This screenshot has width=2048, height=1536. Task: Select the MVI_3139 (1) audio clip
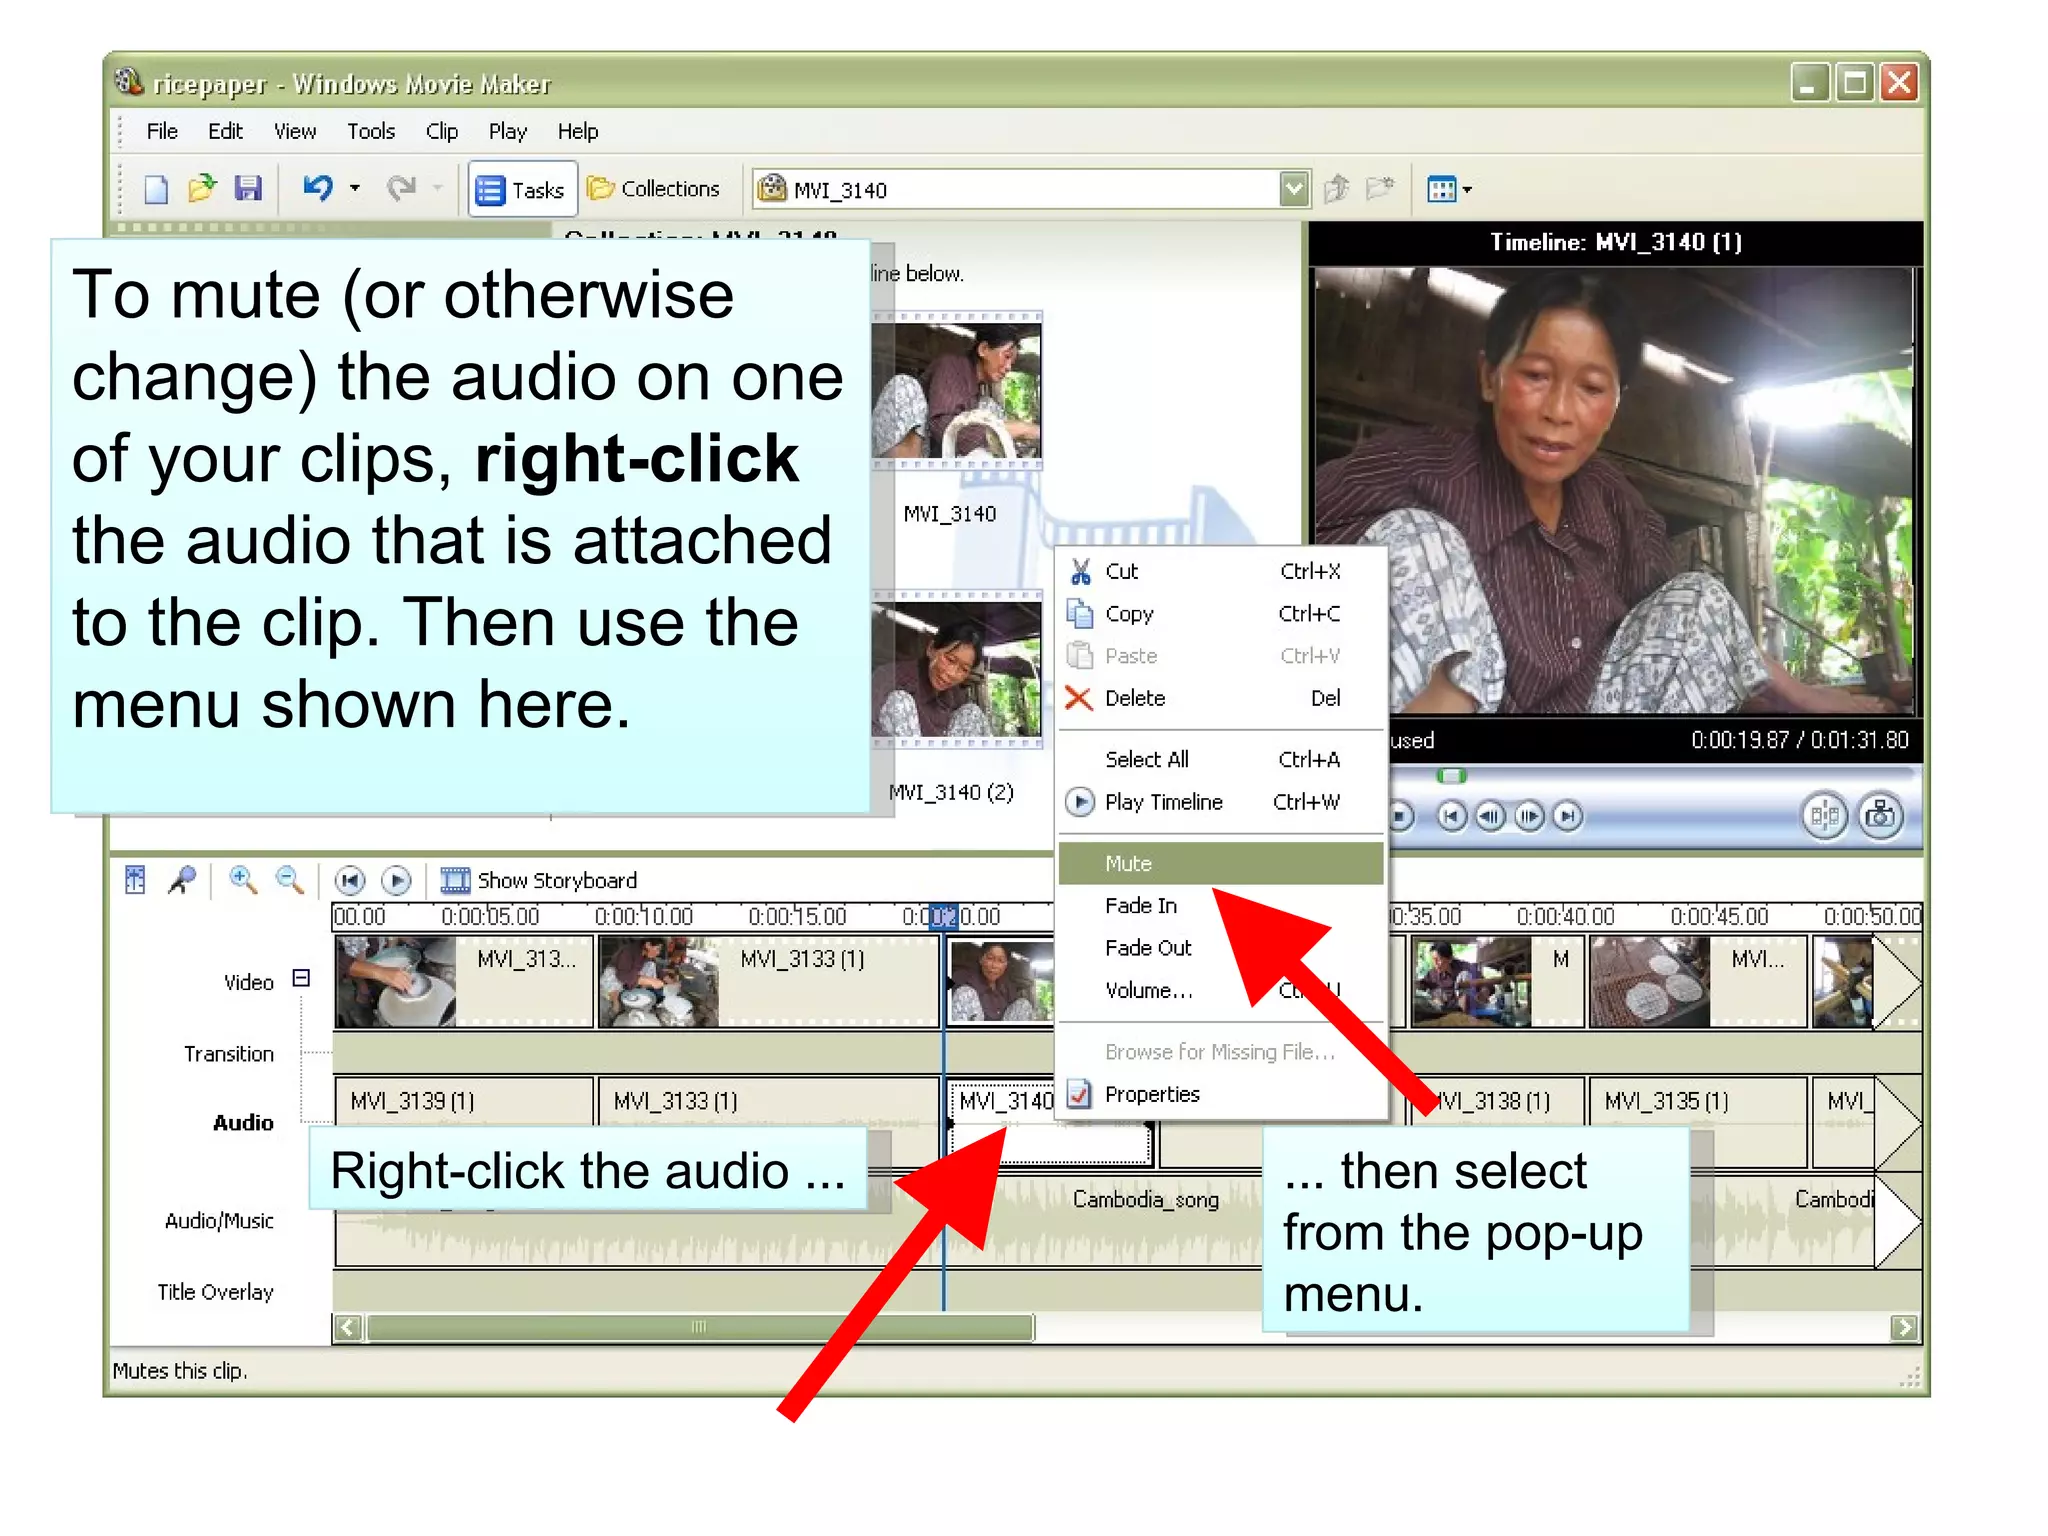464,1101
